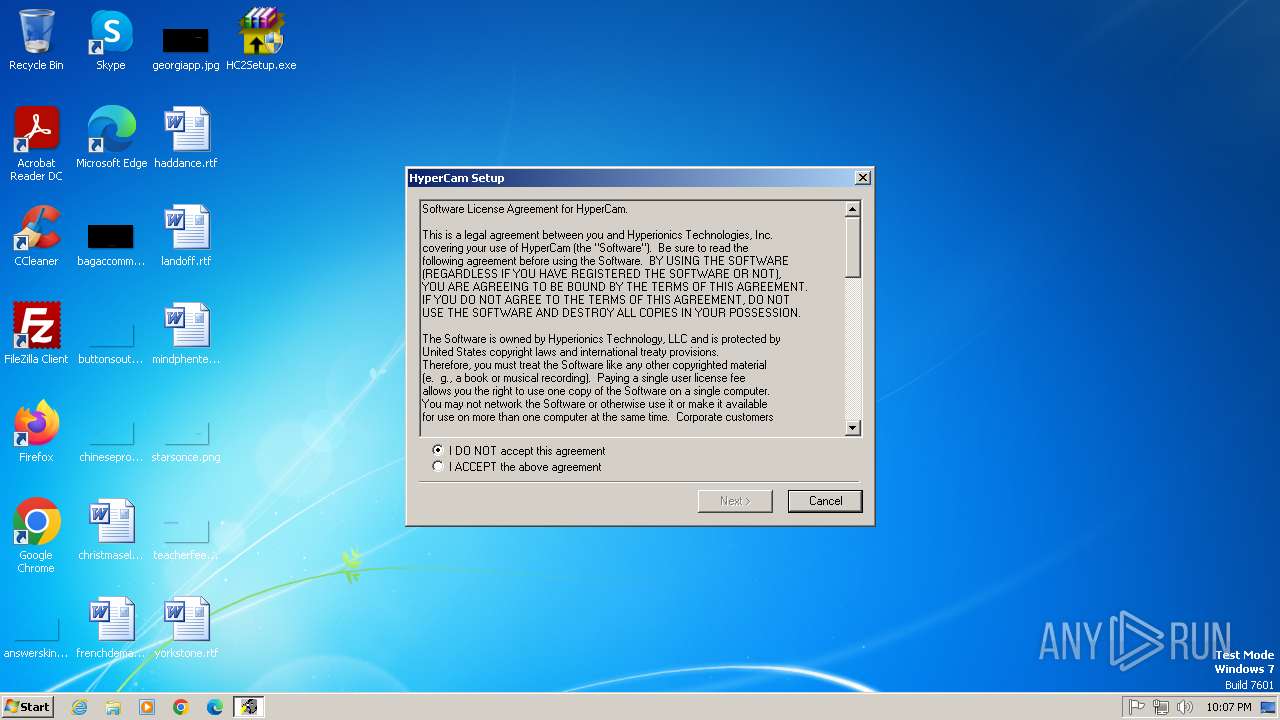Viewport: 1280px width, 720px height.
Task: Launch Skype from the desktop
Action: coord(111,40)
